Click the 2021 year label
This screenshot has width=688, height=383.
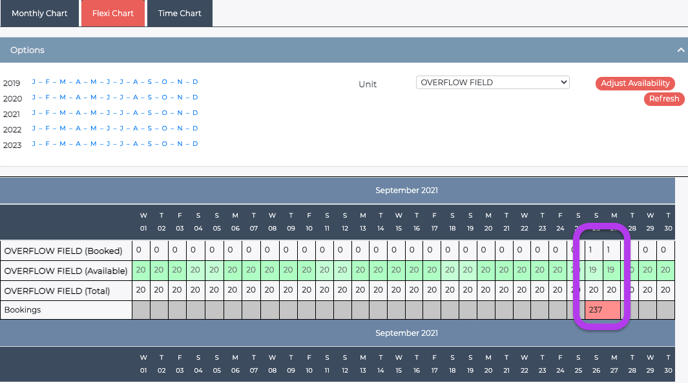click(x=11, y=114)
